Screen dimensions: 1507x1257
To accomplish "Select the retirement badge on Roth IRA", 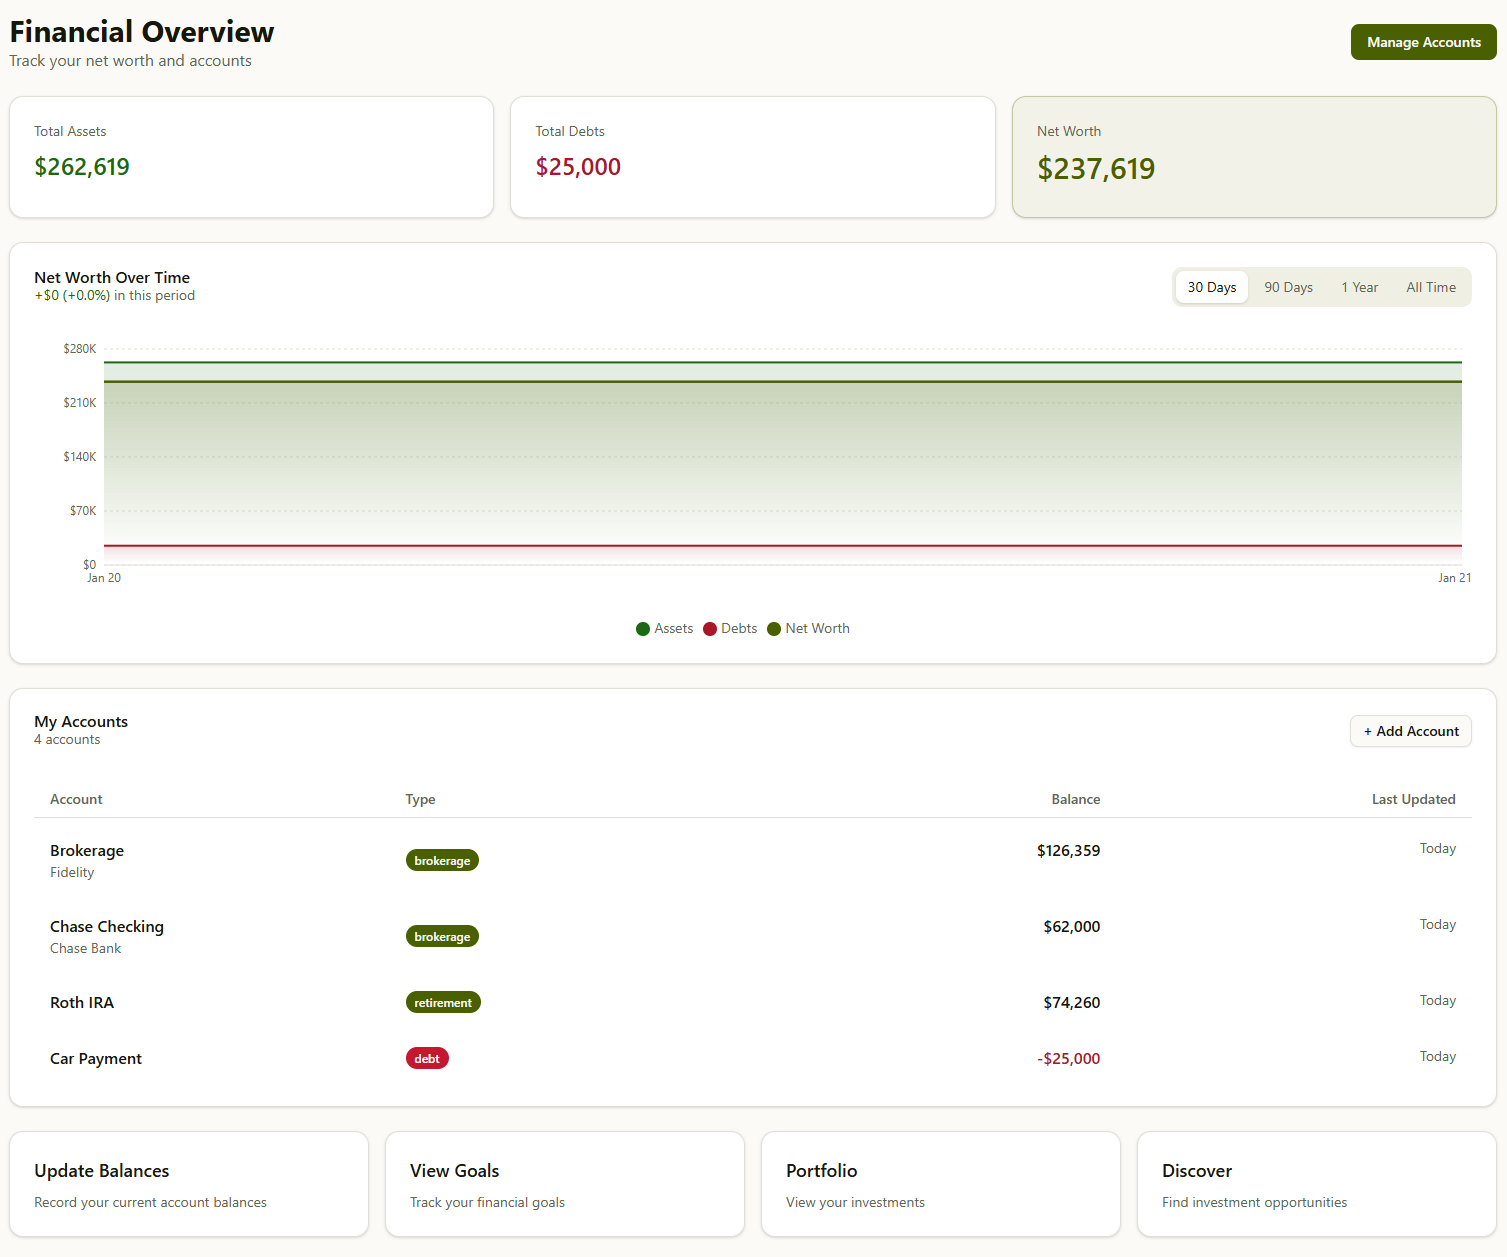I will [443, 1002].
